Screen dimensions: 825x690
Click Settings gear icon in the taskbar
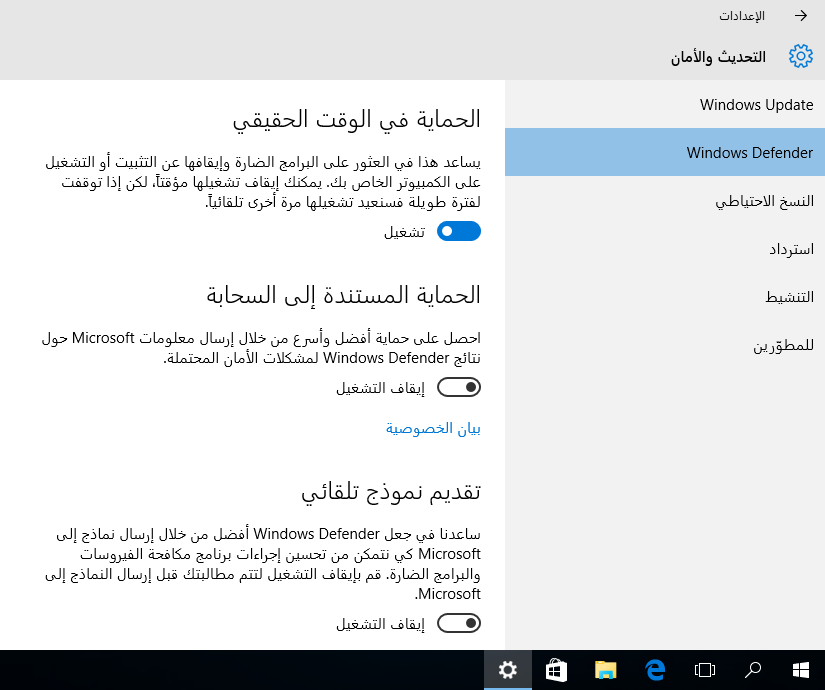point(508,670)
